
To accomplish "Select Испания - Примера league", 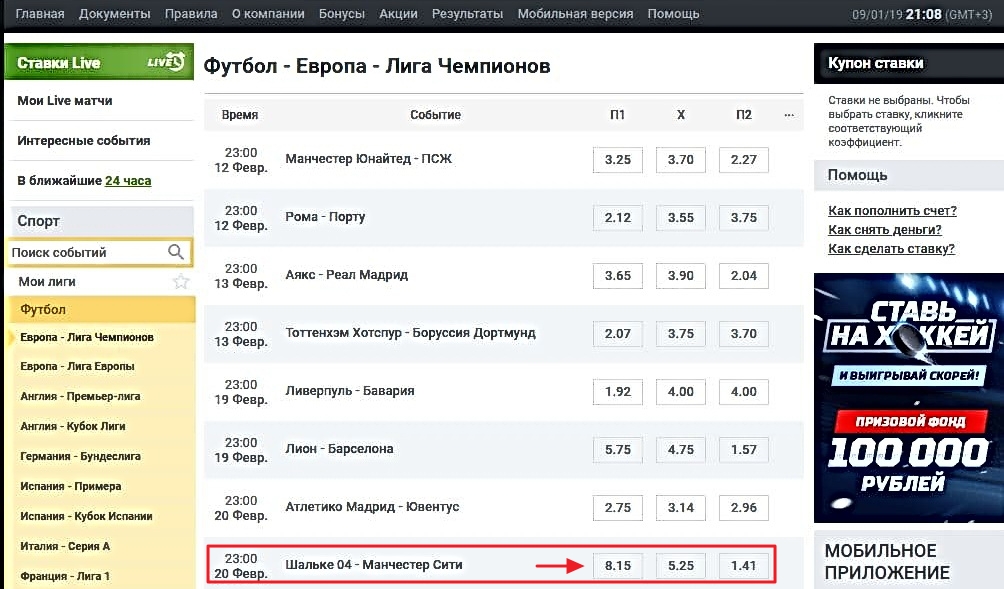I will click(70, 486).
